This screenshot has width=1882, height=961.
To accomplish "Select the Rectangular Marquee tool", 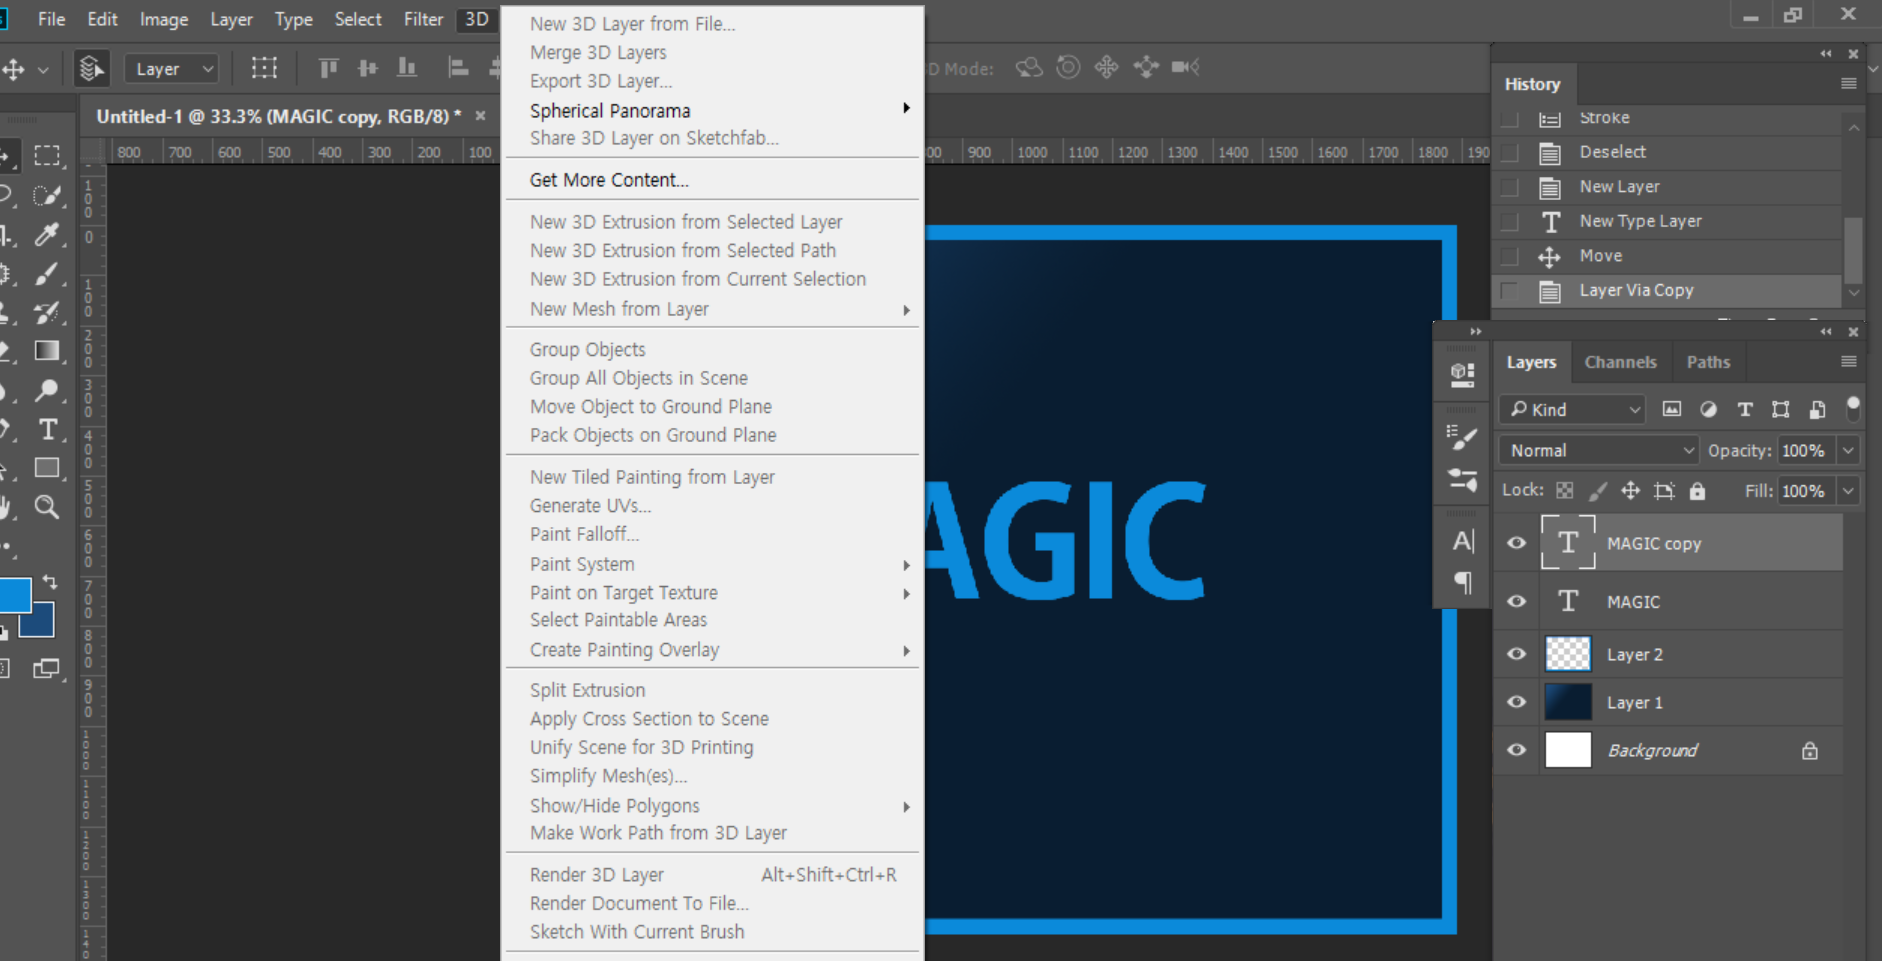I will pos(47,156).
